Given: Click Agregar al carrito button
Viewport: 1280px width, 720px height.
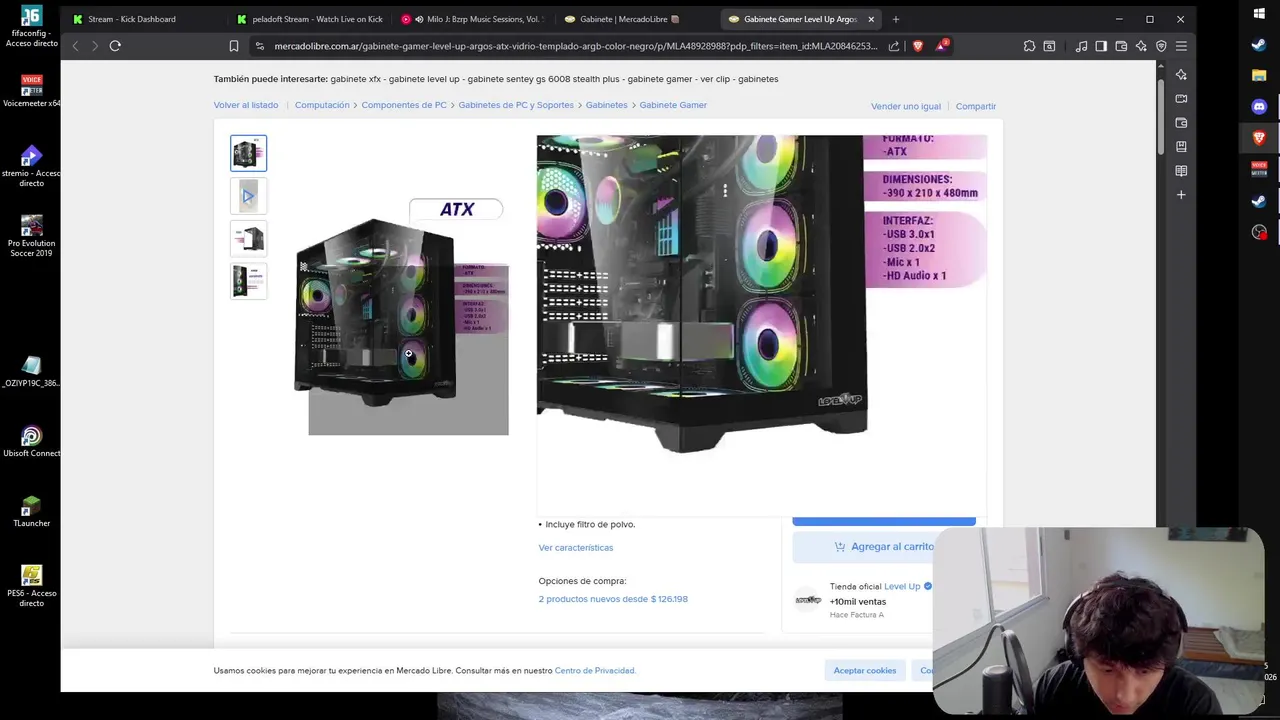Looking at the screenshot, I should point(883,547).
